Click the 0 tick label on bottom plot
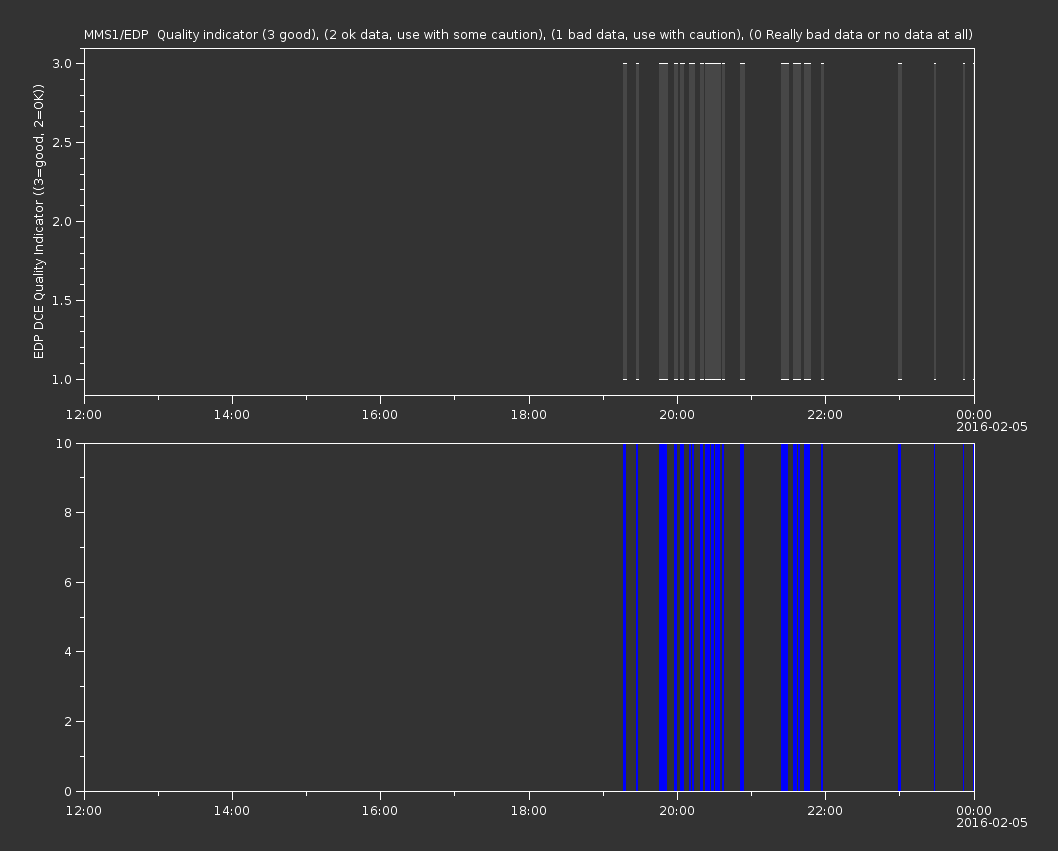 (x=68, y=791)
